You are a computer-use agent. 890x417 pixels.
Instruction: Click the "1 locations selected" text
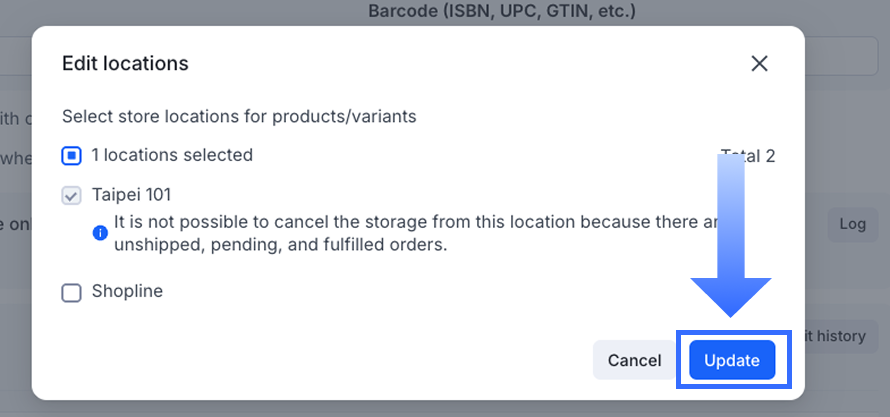172,155
